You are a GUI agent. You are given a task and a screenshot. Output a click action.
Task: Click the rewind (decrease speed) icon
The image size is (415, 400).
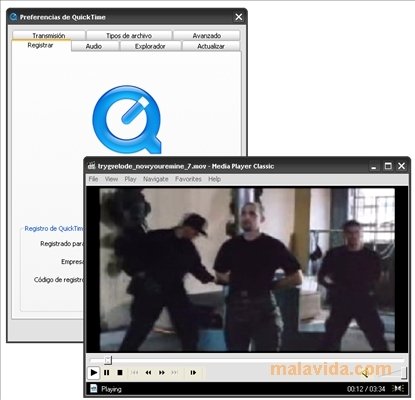pyautogui.click(x=148, y=372)
